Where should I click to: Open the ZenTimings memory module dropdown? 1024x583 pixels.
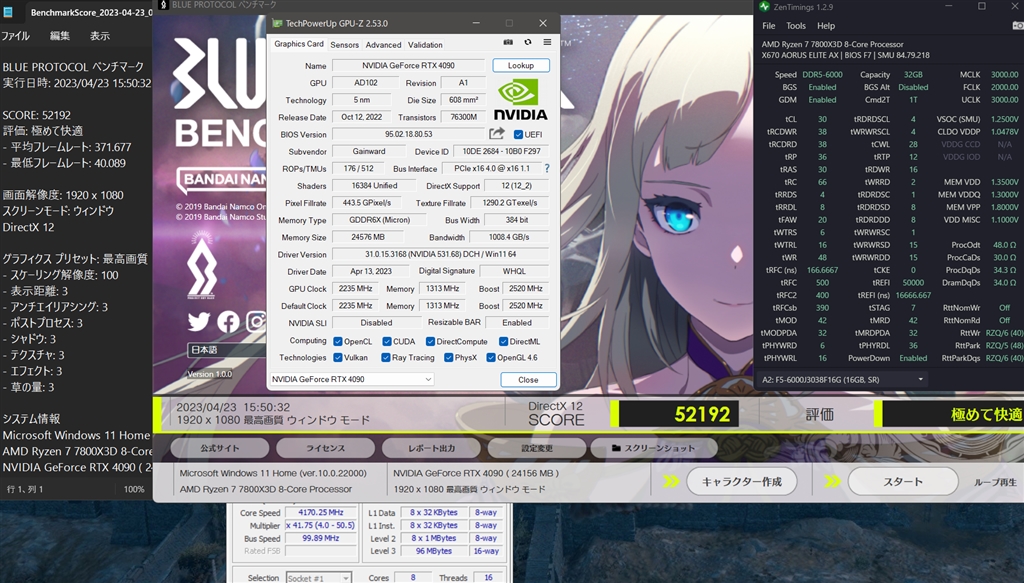pyautogui.click(x=841, y=379)
